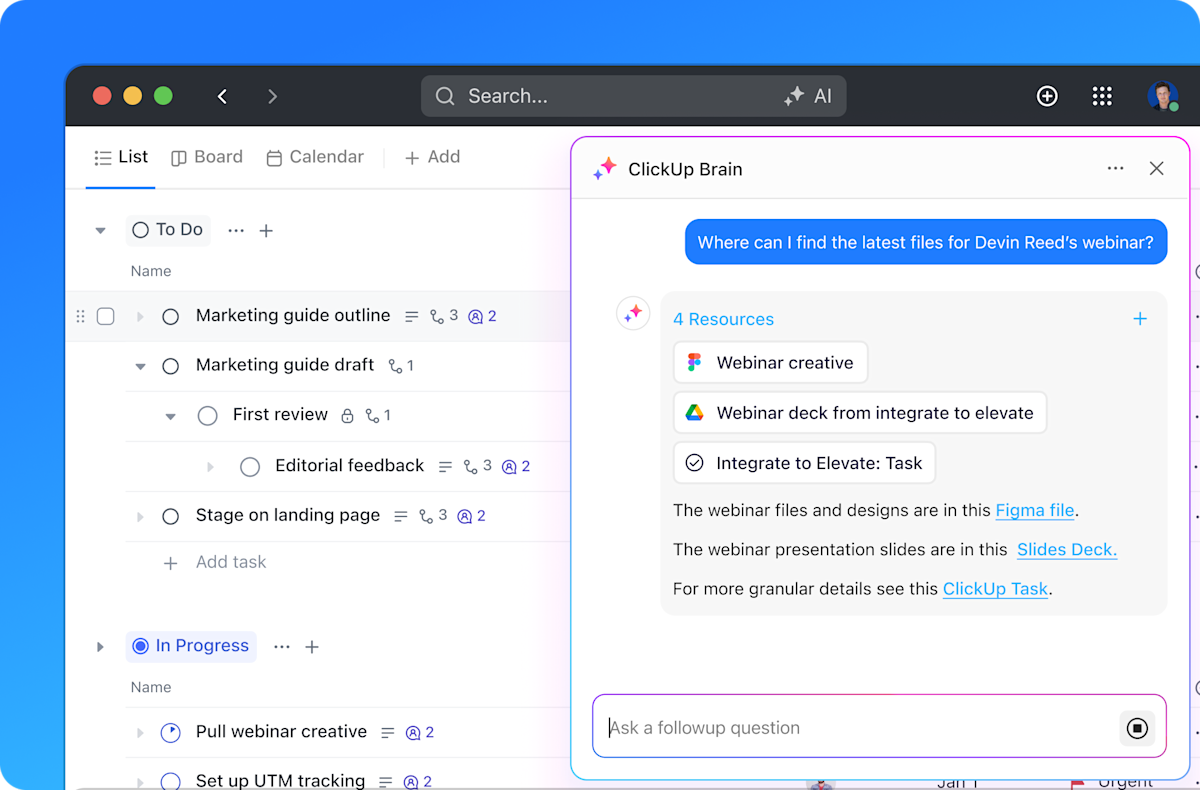Collapse the To Do group
The height and width of the screenshot is (790, 1200).
click(x=100, y=230)
